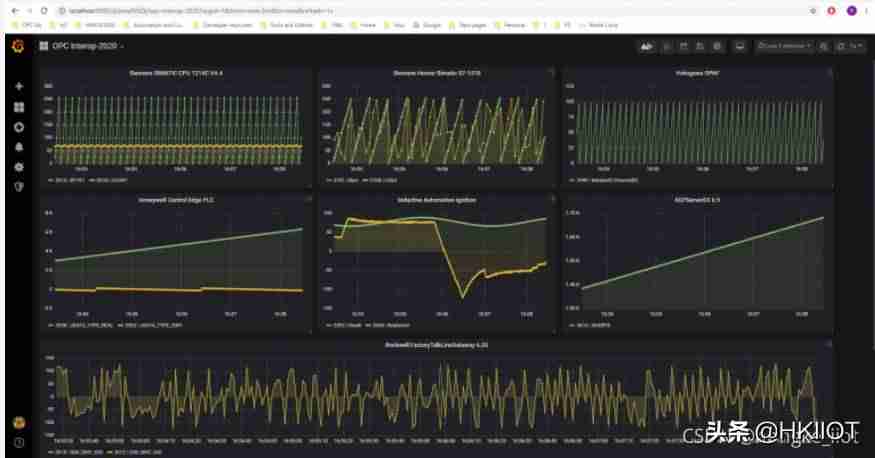Open the Siemens SIMATIC CPU panel title menu
The width and height of the screenshot is (875, 458).
176,73
